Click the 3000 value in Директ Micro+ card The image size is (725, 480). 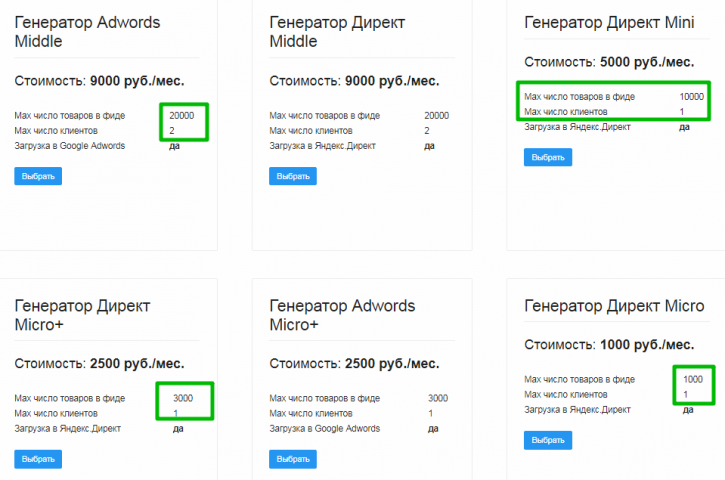tap(183, 398)
